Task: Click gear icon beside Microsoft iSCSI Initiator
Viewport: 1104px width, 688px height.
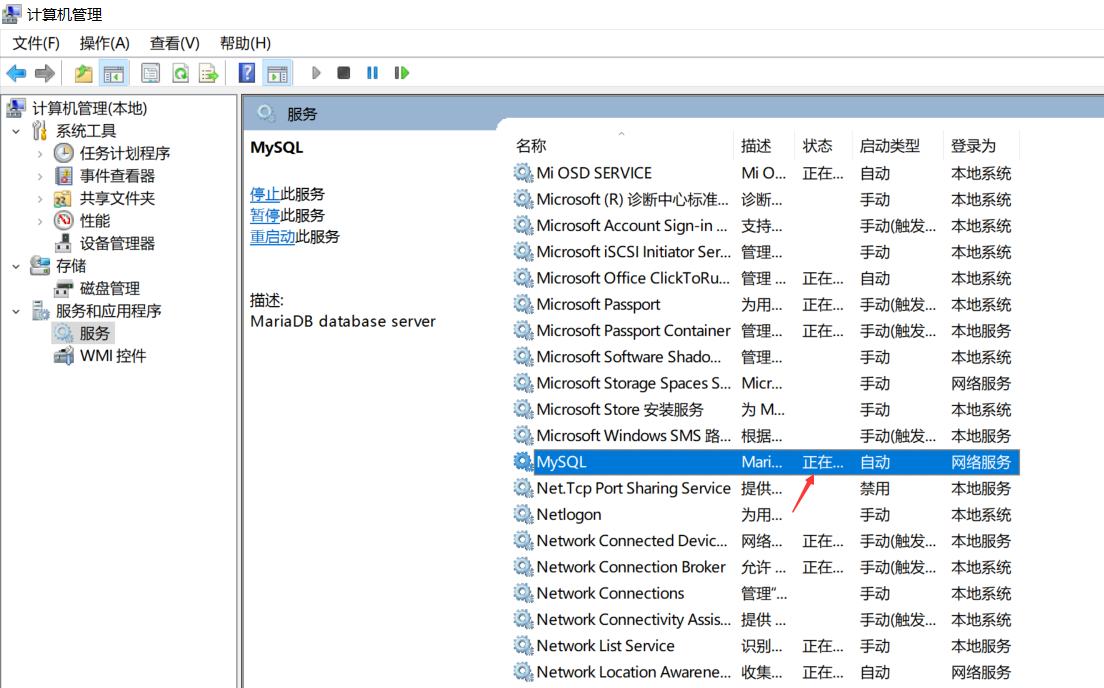Action: click(x=522, y=252)
